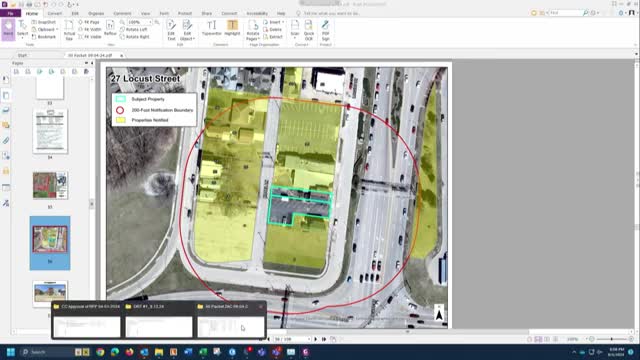Open PDF Sign tool
640x360 pixels.
pyautogui.click(x=325, y=30)
